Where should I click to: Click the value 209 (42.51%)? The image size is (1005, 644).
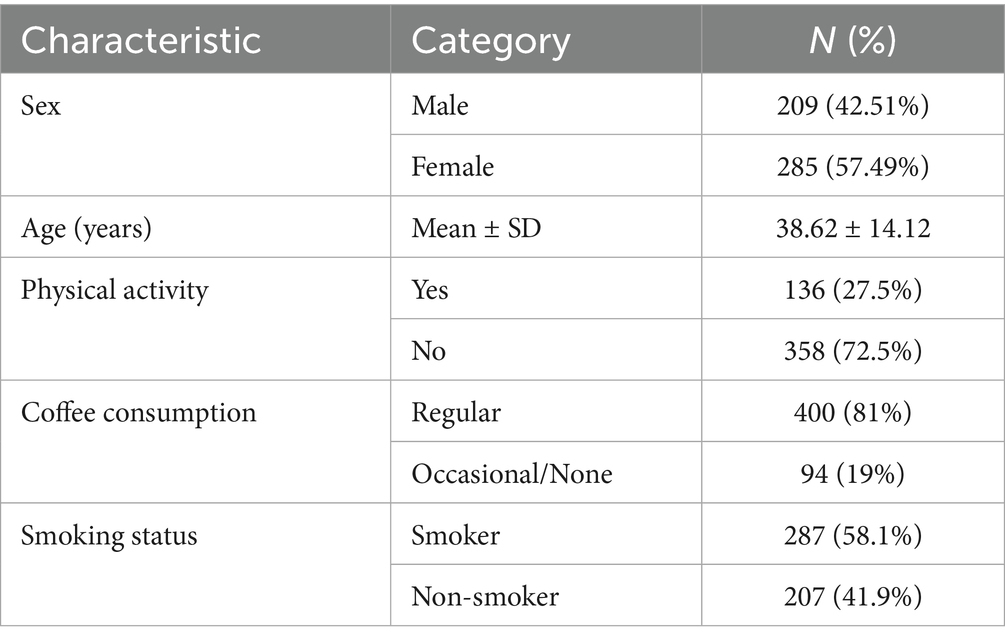coord(853,105)
